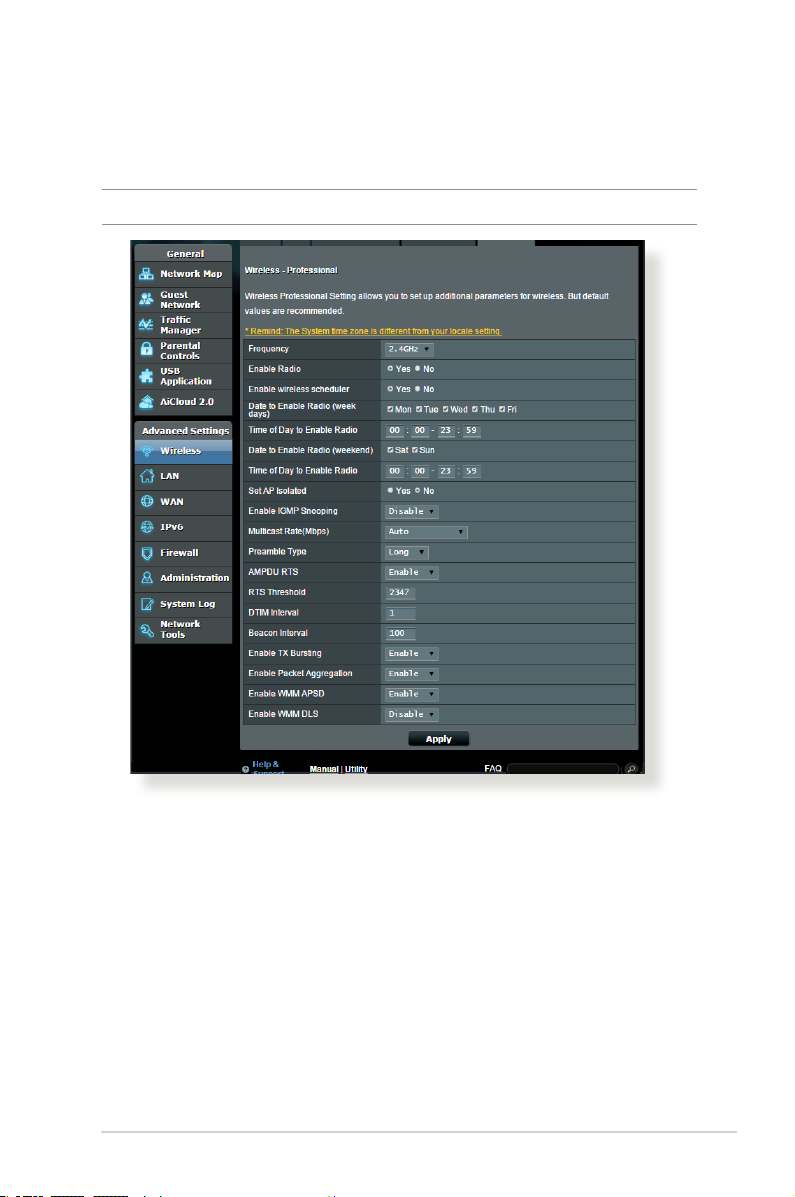Open the Network Map icon
Viewport: 795px width, 1197px height.
pos(147,274)
